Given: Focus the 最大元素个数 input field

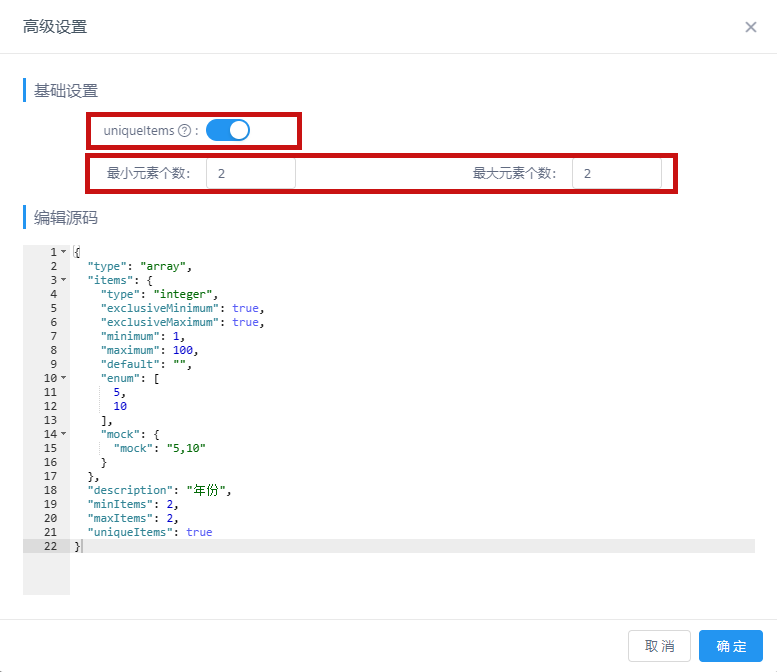Looking at the screenshot, I should click(616, 173).
